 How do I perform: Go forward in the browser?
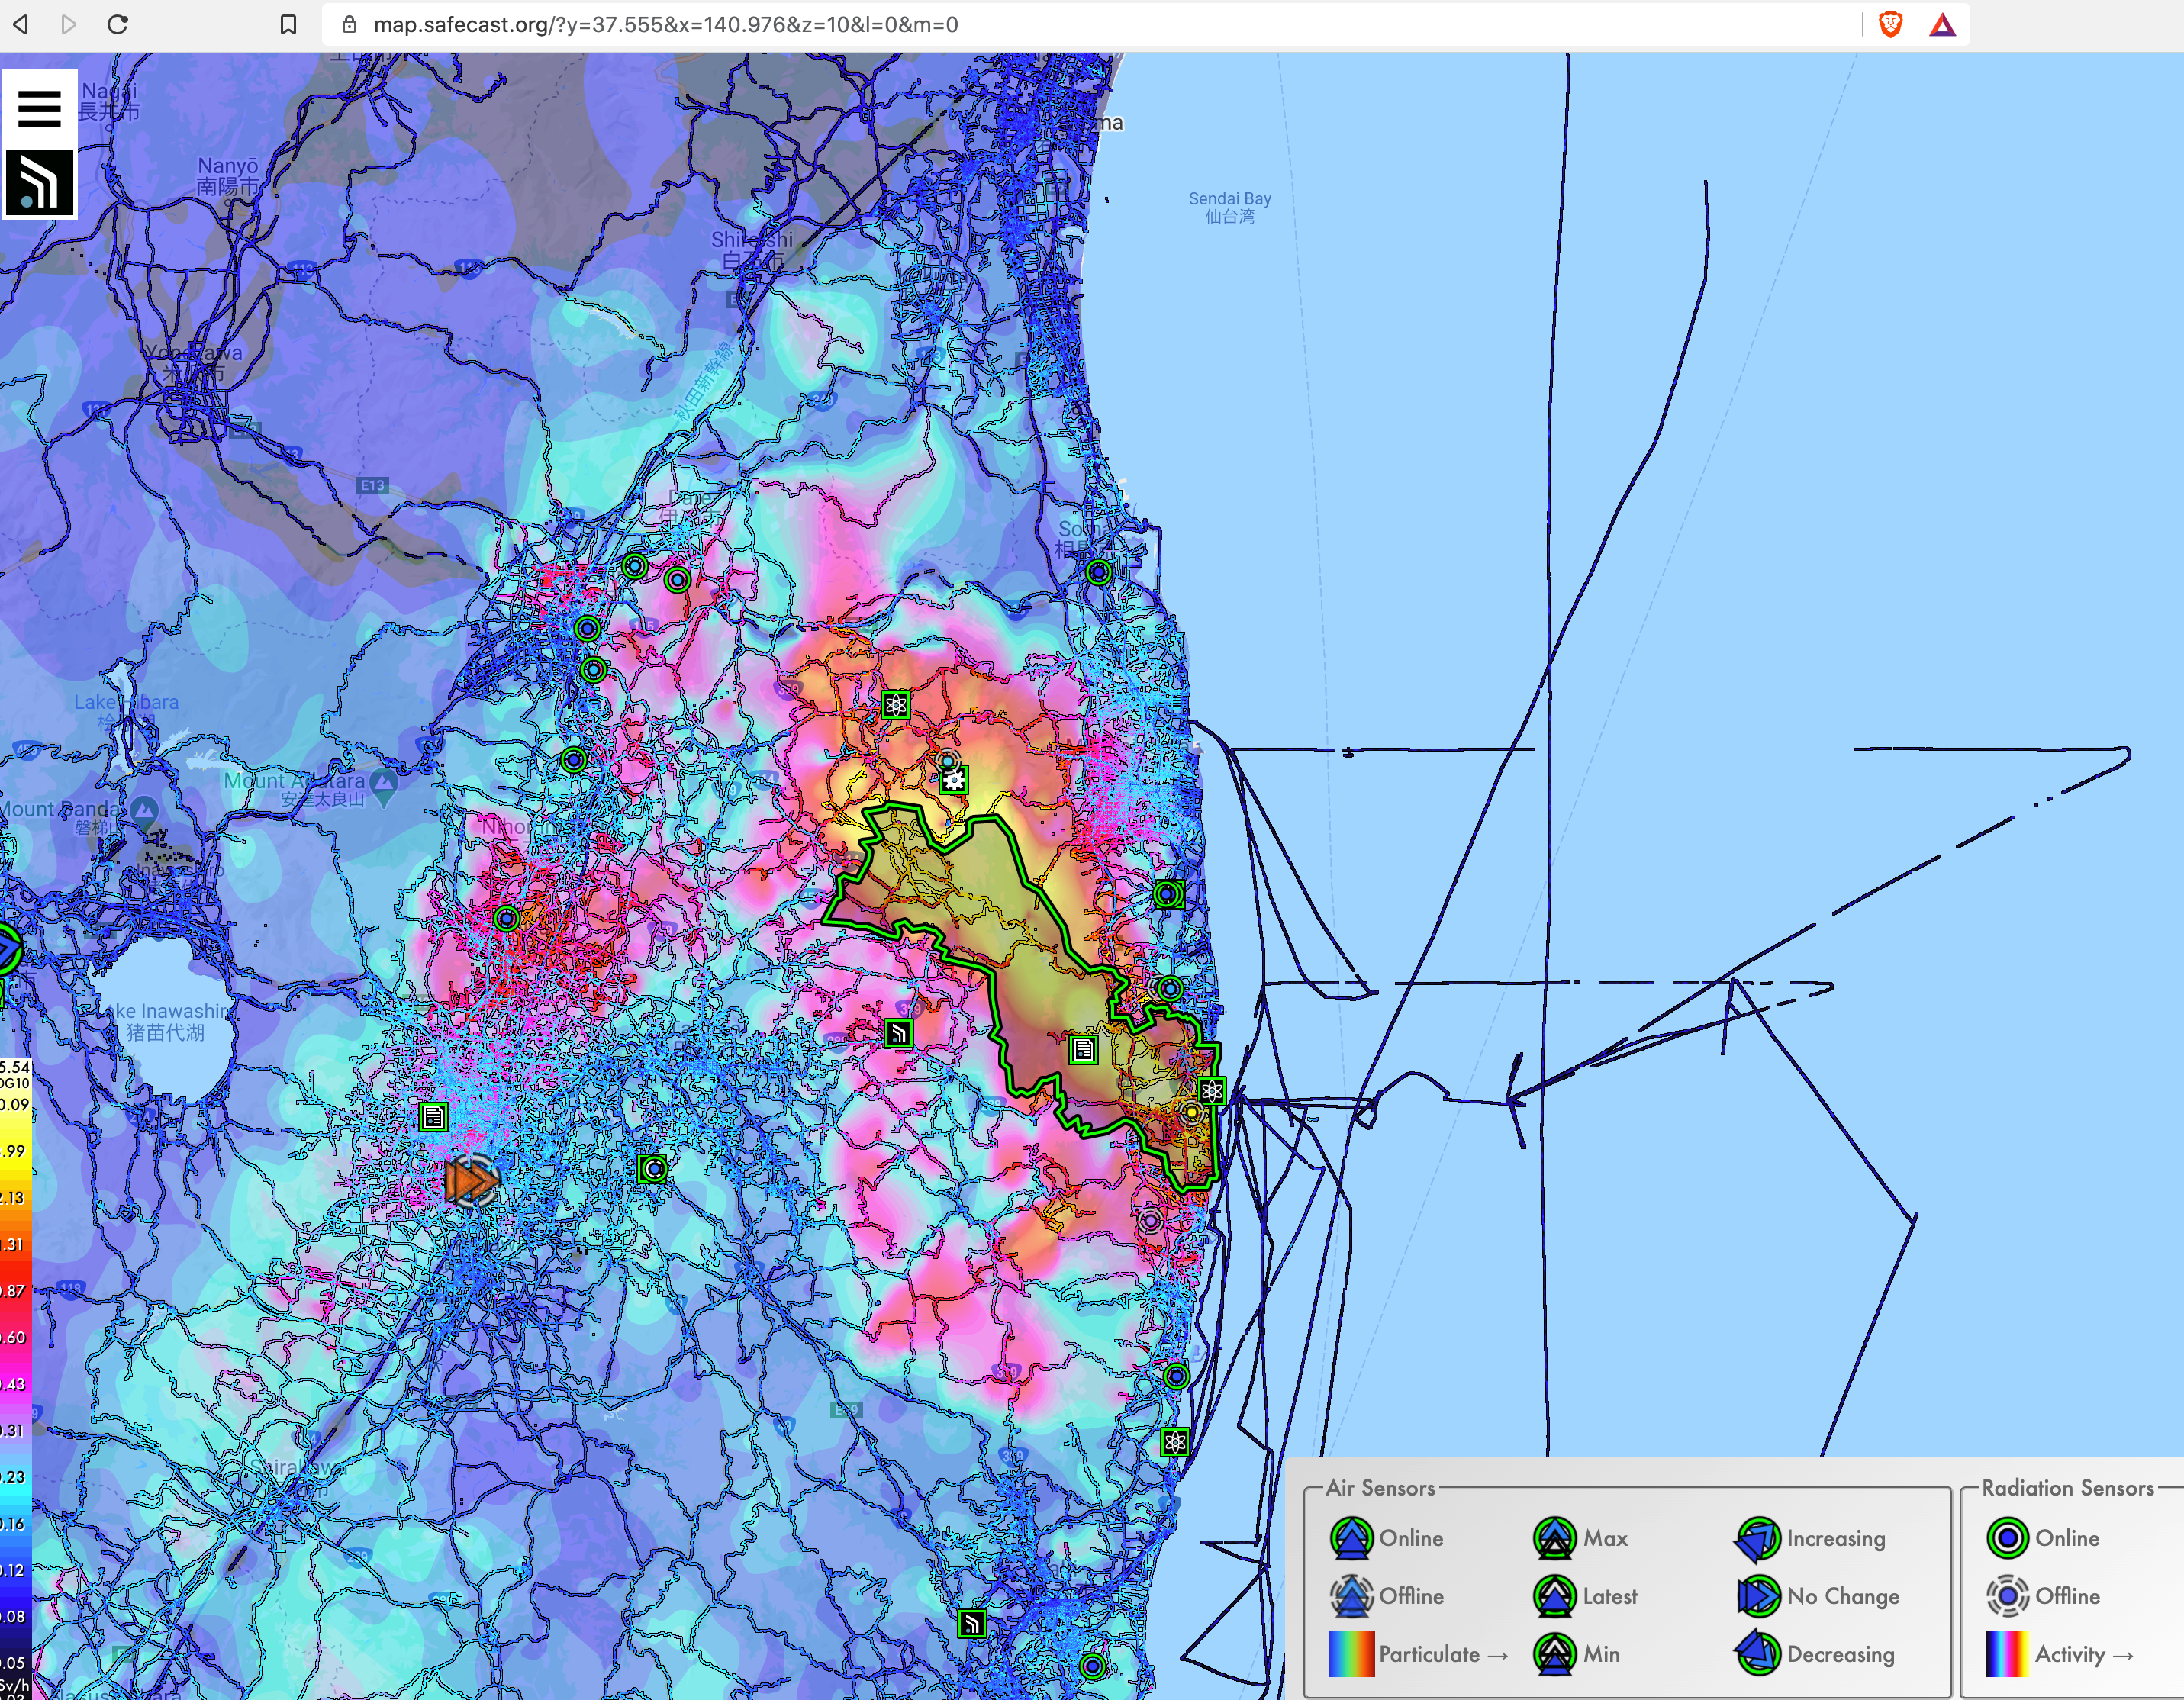pyautogui.click(x=68, y=24)
